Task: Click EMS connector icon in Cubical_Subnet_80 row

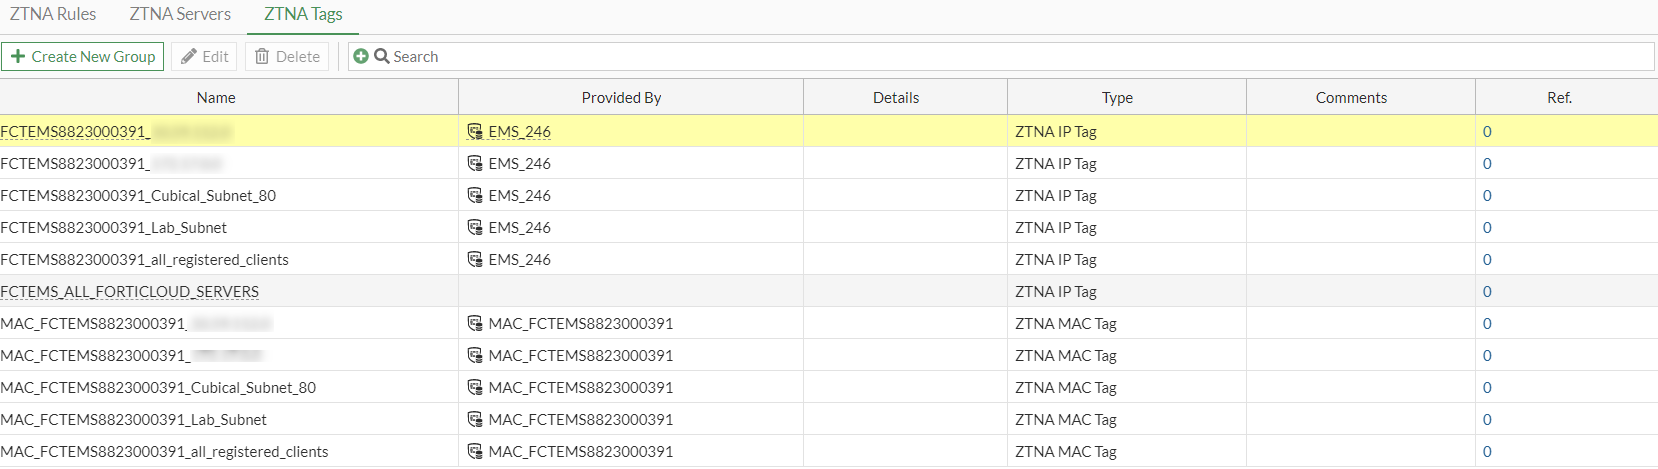Action: tap(475, 195)
